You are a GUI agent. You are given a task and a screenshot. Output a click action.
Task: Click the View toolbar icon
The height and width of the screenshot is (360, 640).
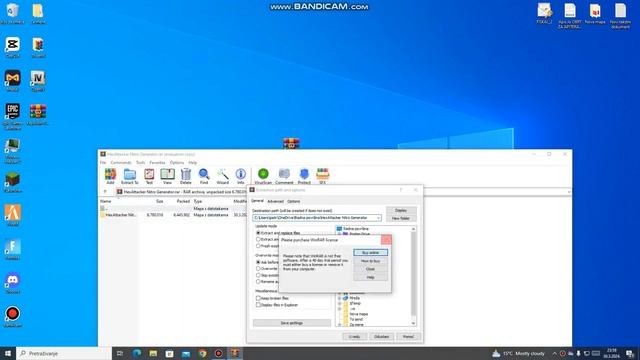point(167,176)
